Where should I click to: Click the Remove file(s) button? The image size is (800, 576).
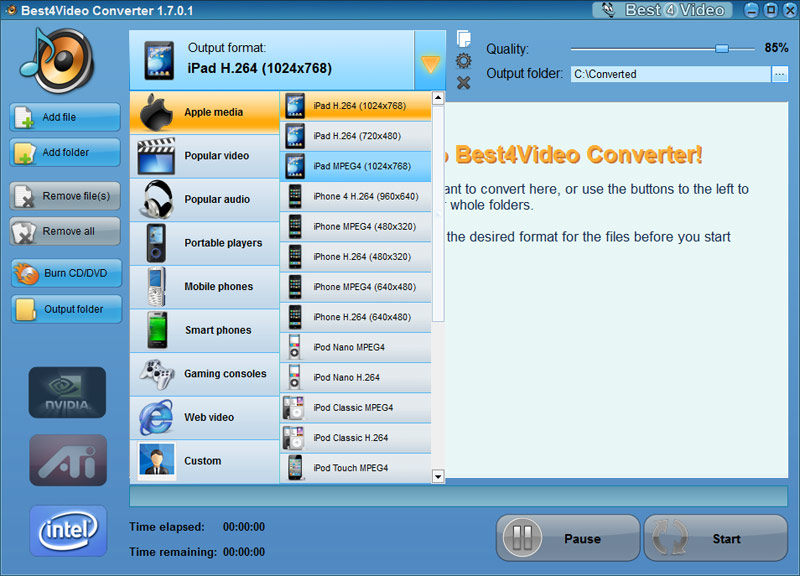tap(65, 196)
